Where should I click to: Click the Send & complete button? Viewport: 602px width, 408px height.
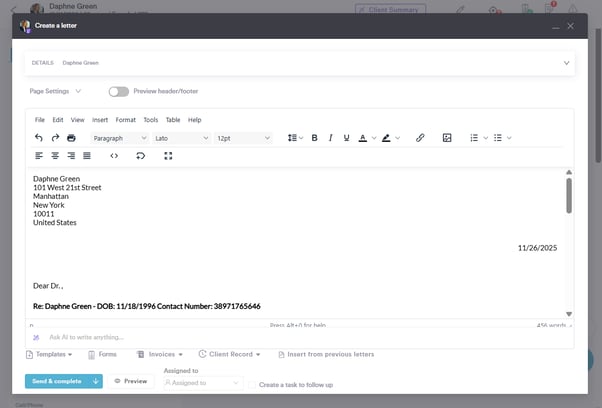point(56,381)
